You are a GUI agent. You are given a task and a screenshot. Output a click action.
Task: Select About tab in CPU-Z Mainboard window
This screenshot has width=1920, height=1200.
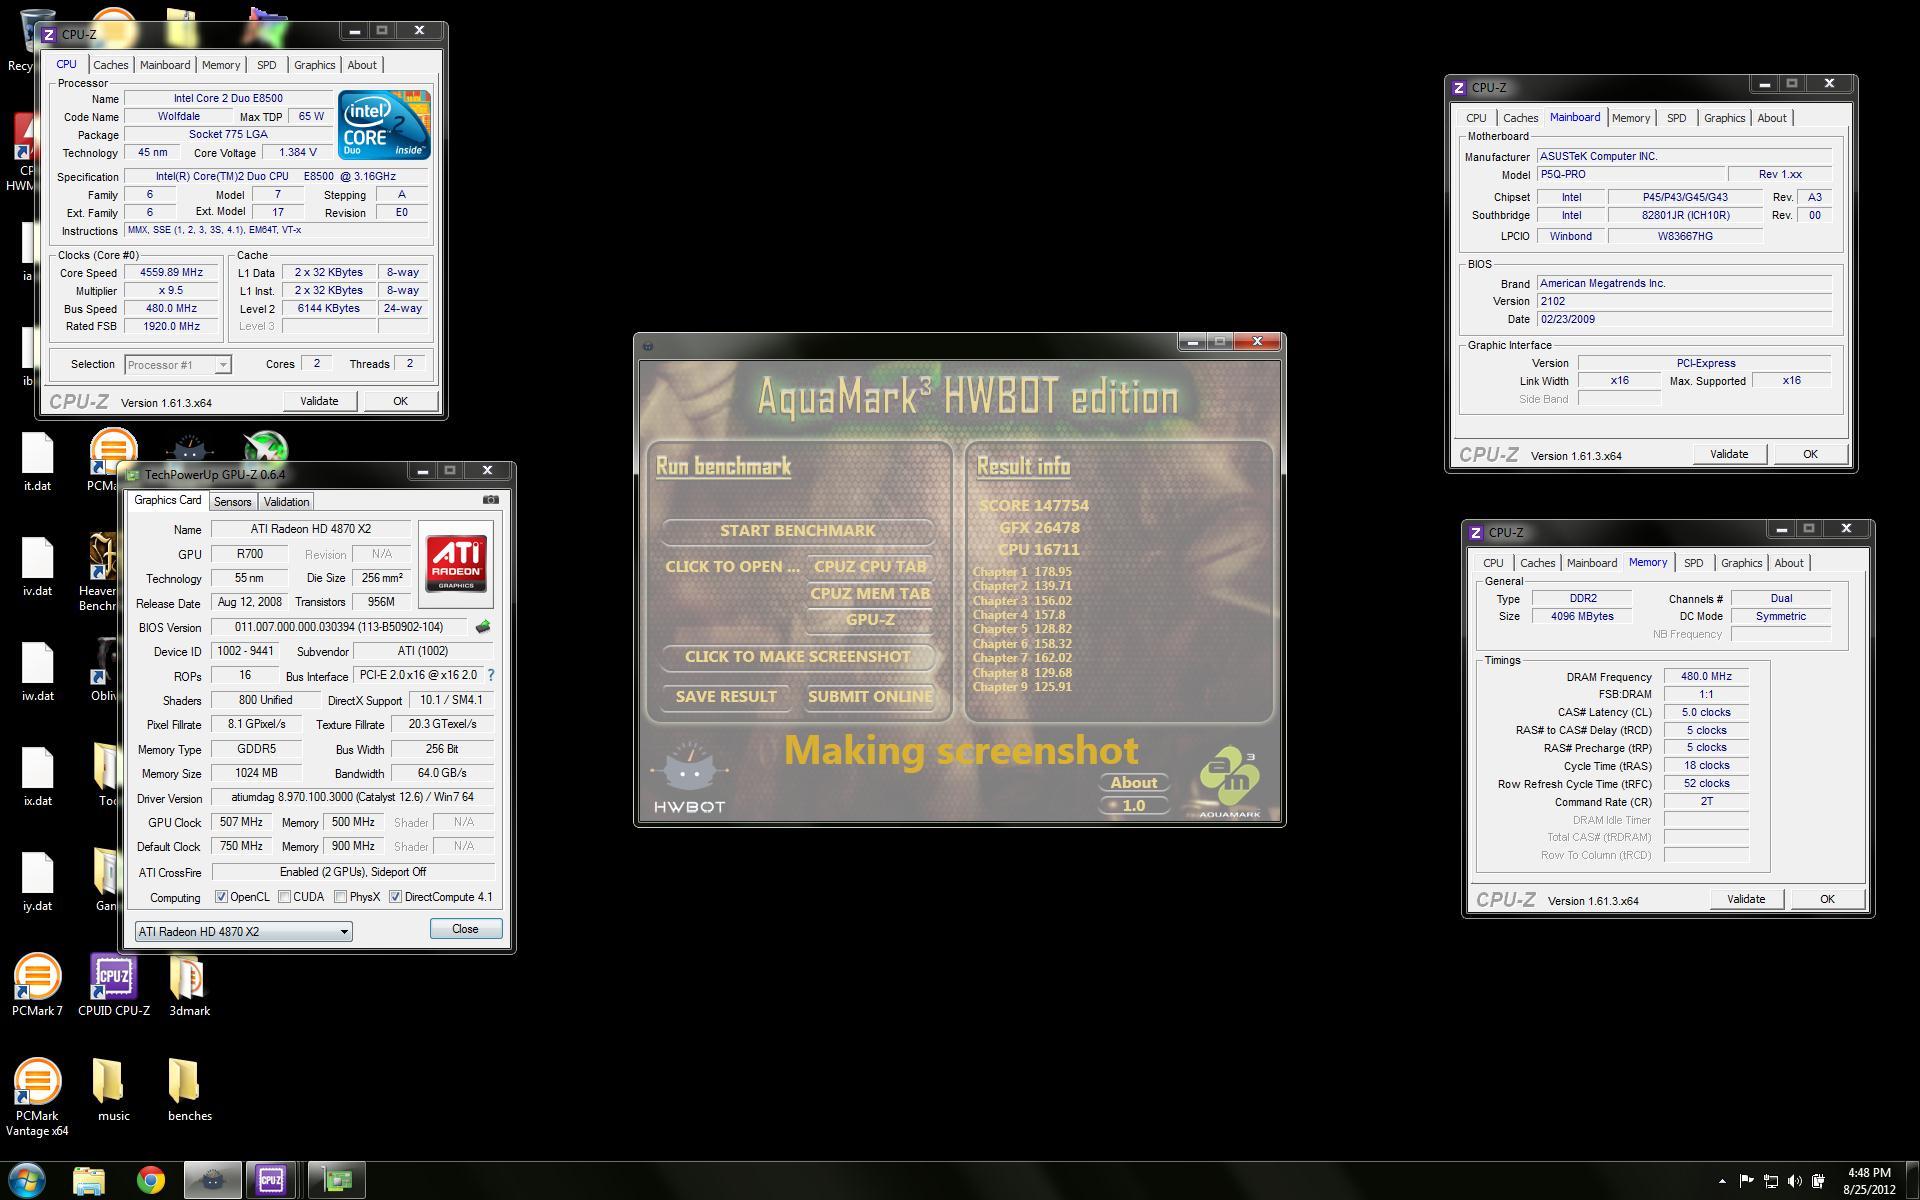pyautogui.click(x=1771, y=118)
